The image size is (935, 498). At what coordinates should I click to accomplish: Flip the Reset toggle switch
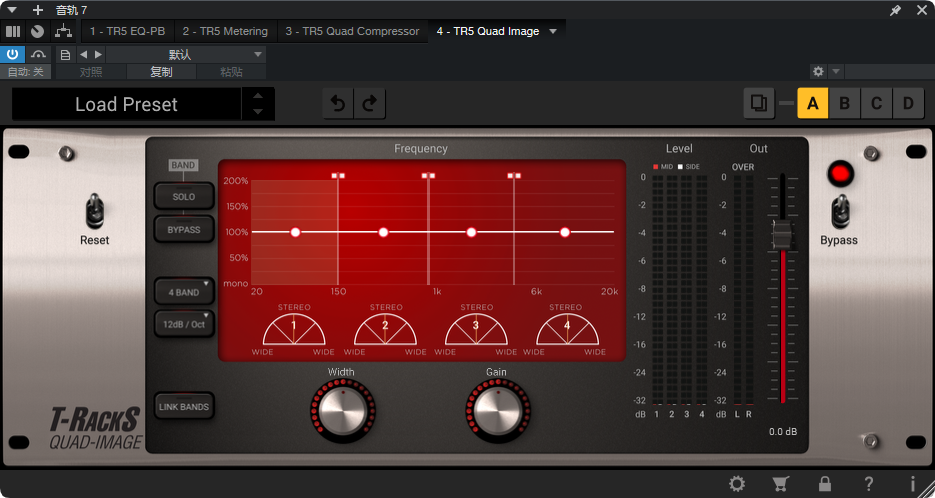point(95,211)
